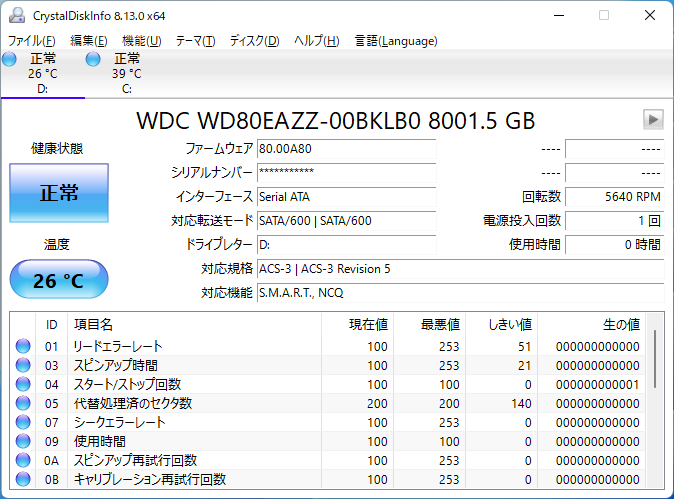Click the transfer mode field SATA/600 | SATA/600
This screenshot has height=499, width=674.
346,221
